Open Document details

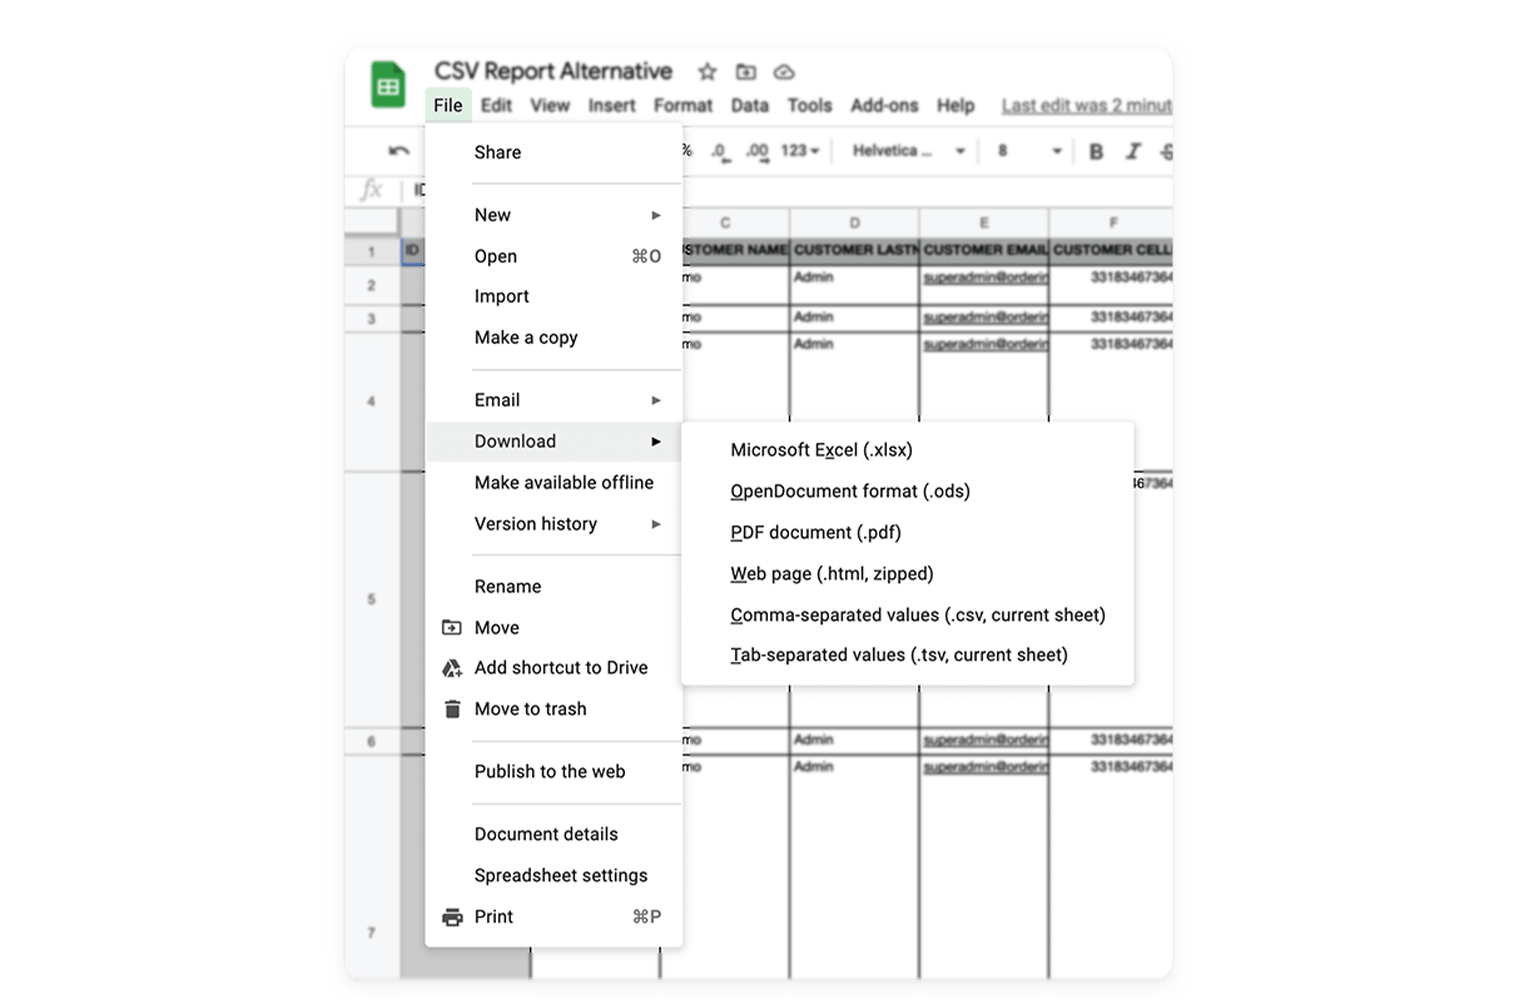pos(554,834)
